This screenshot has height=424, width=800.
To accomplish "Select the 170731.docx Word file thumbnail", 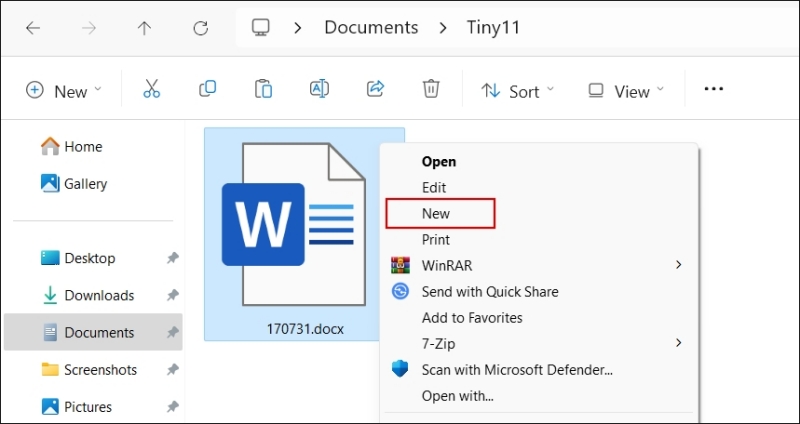I will 294,225.
